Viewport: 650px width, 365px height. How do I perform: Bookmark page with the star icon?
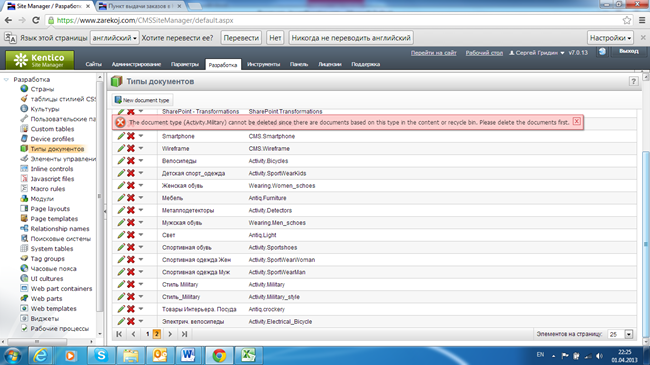click(x=627, y=20)
